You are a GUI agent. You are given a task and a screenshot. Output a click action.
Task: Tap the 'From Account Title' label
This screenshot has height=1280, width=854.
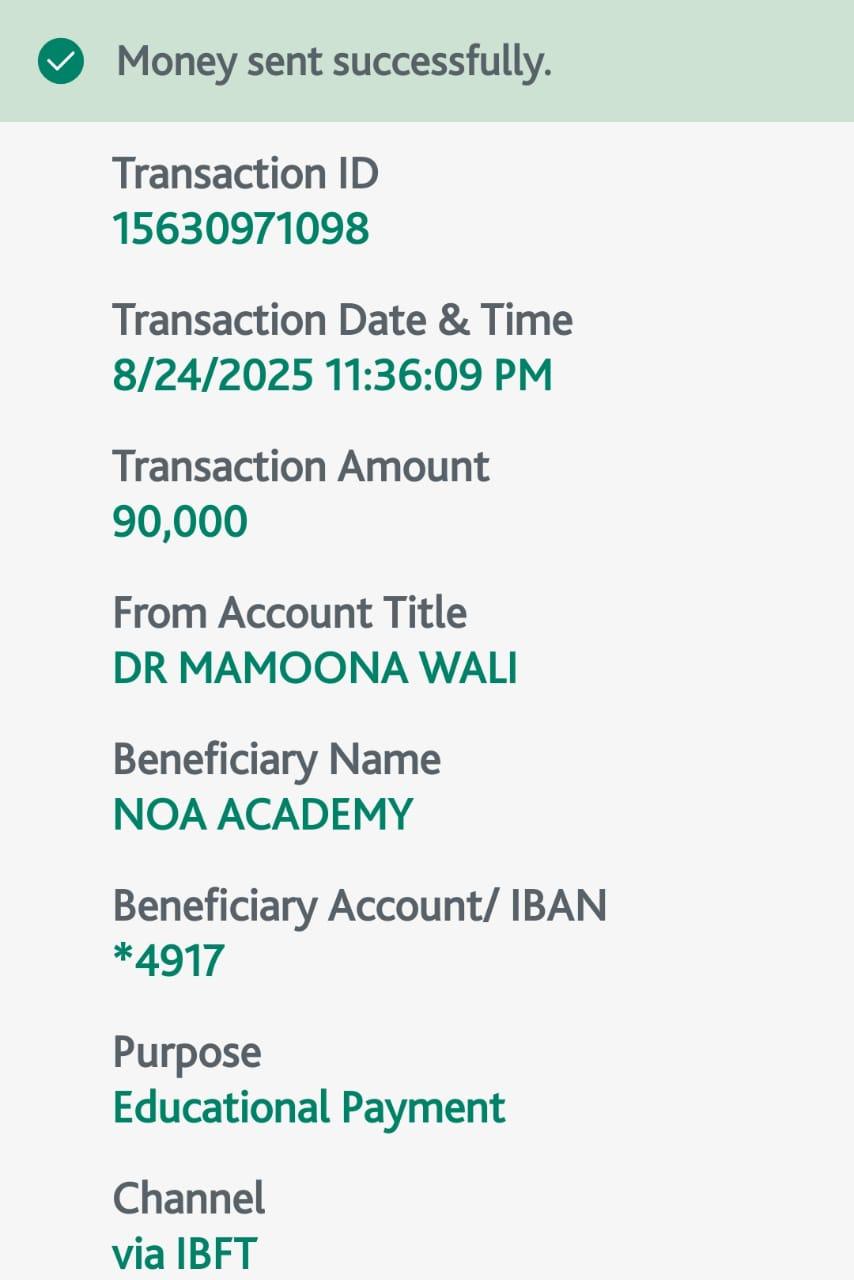(289, 612)
